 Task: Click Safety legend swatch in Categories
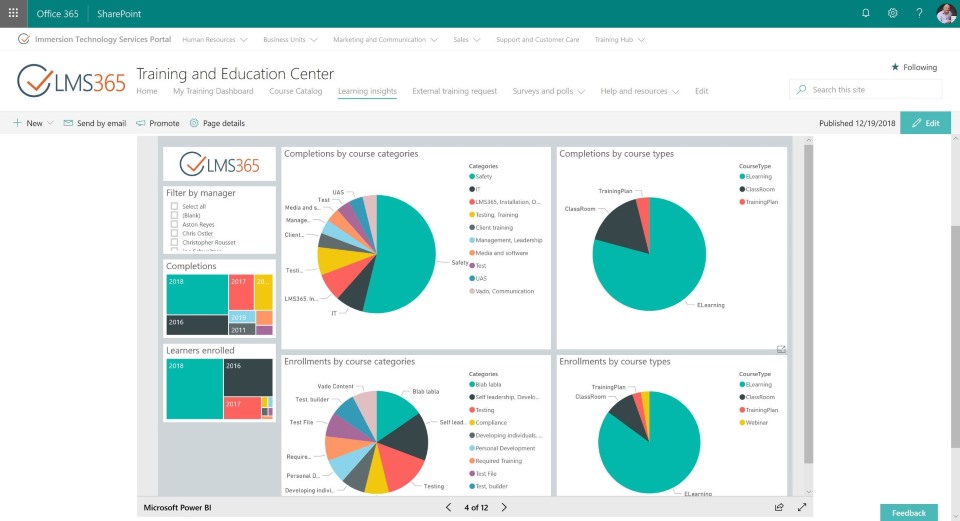tap(472, 176)
